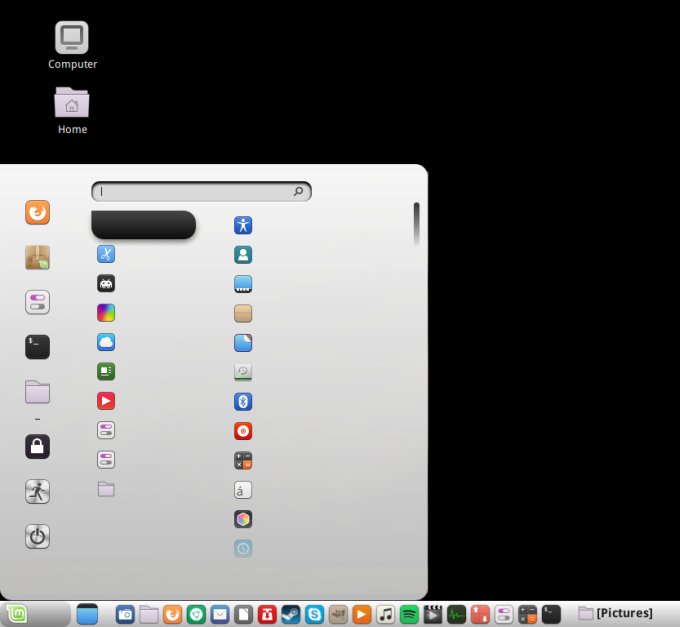Open the orange media player panel icon
The width and height of the screenshot is (680, 627).
coord(362,614)
